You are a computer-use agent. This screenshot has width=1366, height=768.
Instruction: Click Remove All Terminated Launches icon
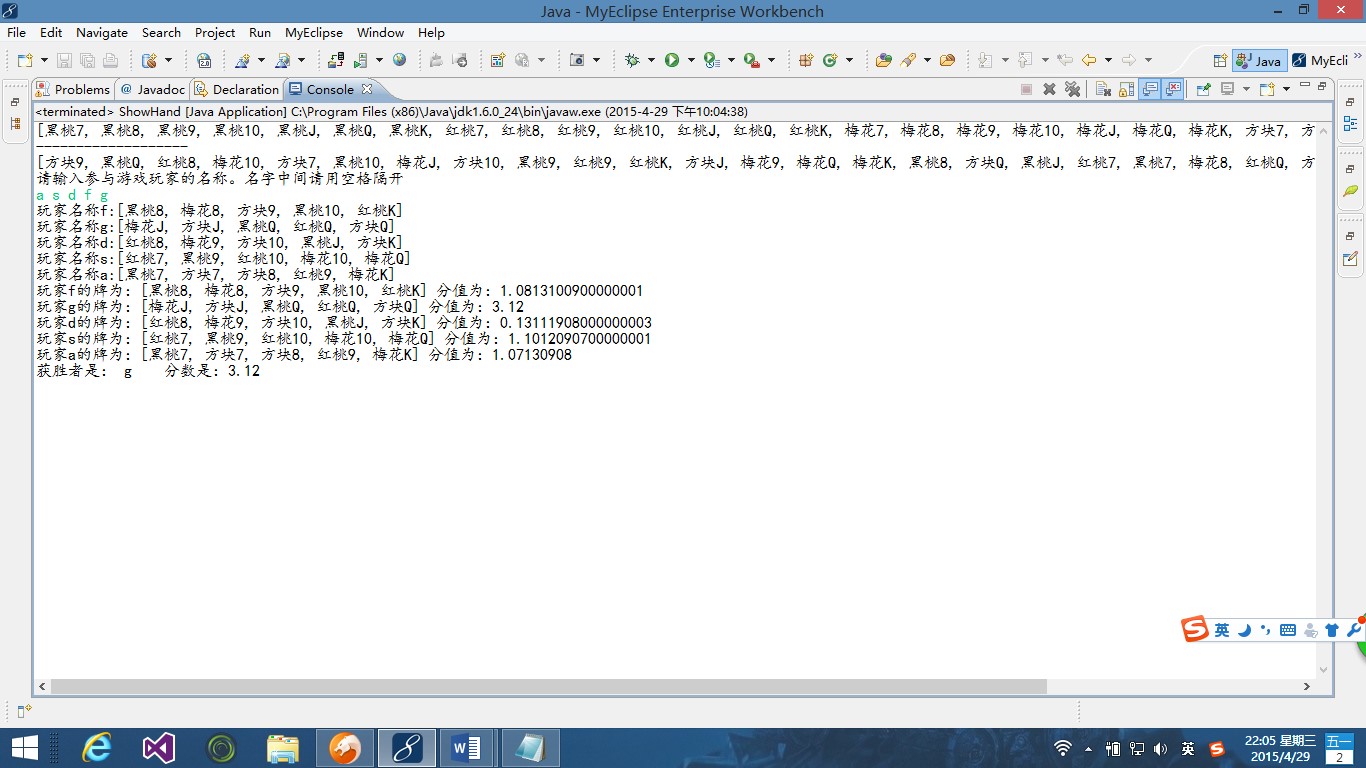point(1073,89)
